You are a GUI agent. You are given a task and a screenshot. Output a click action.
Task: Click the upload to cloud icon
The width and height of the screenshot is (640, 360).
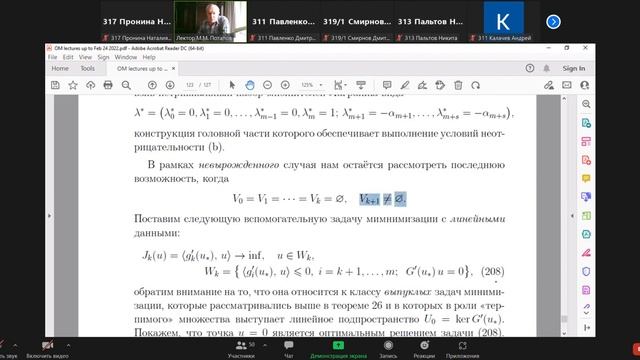pyautogui.click(x=90, y=85)
